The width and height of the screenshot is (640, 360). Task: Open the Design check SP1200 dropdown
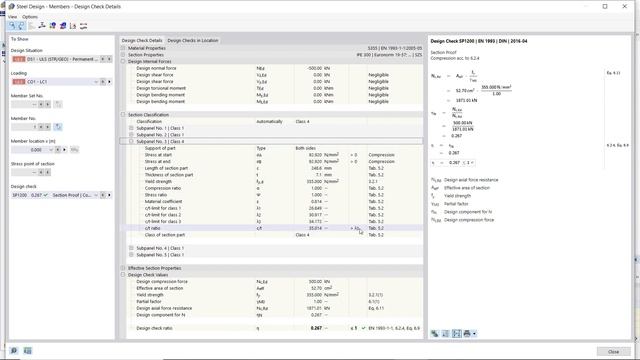tap(96, 195)
